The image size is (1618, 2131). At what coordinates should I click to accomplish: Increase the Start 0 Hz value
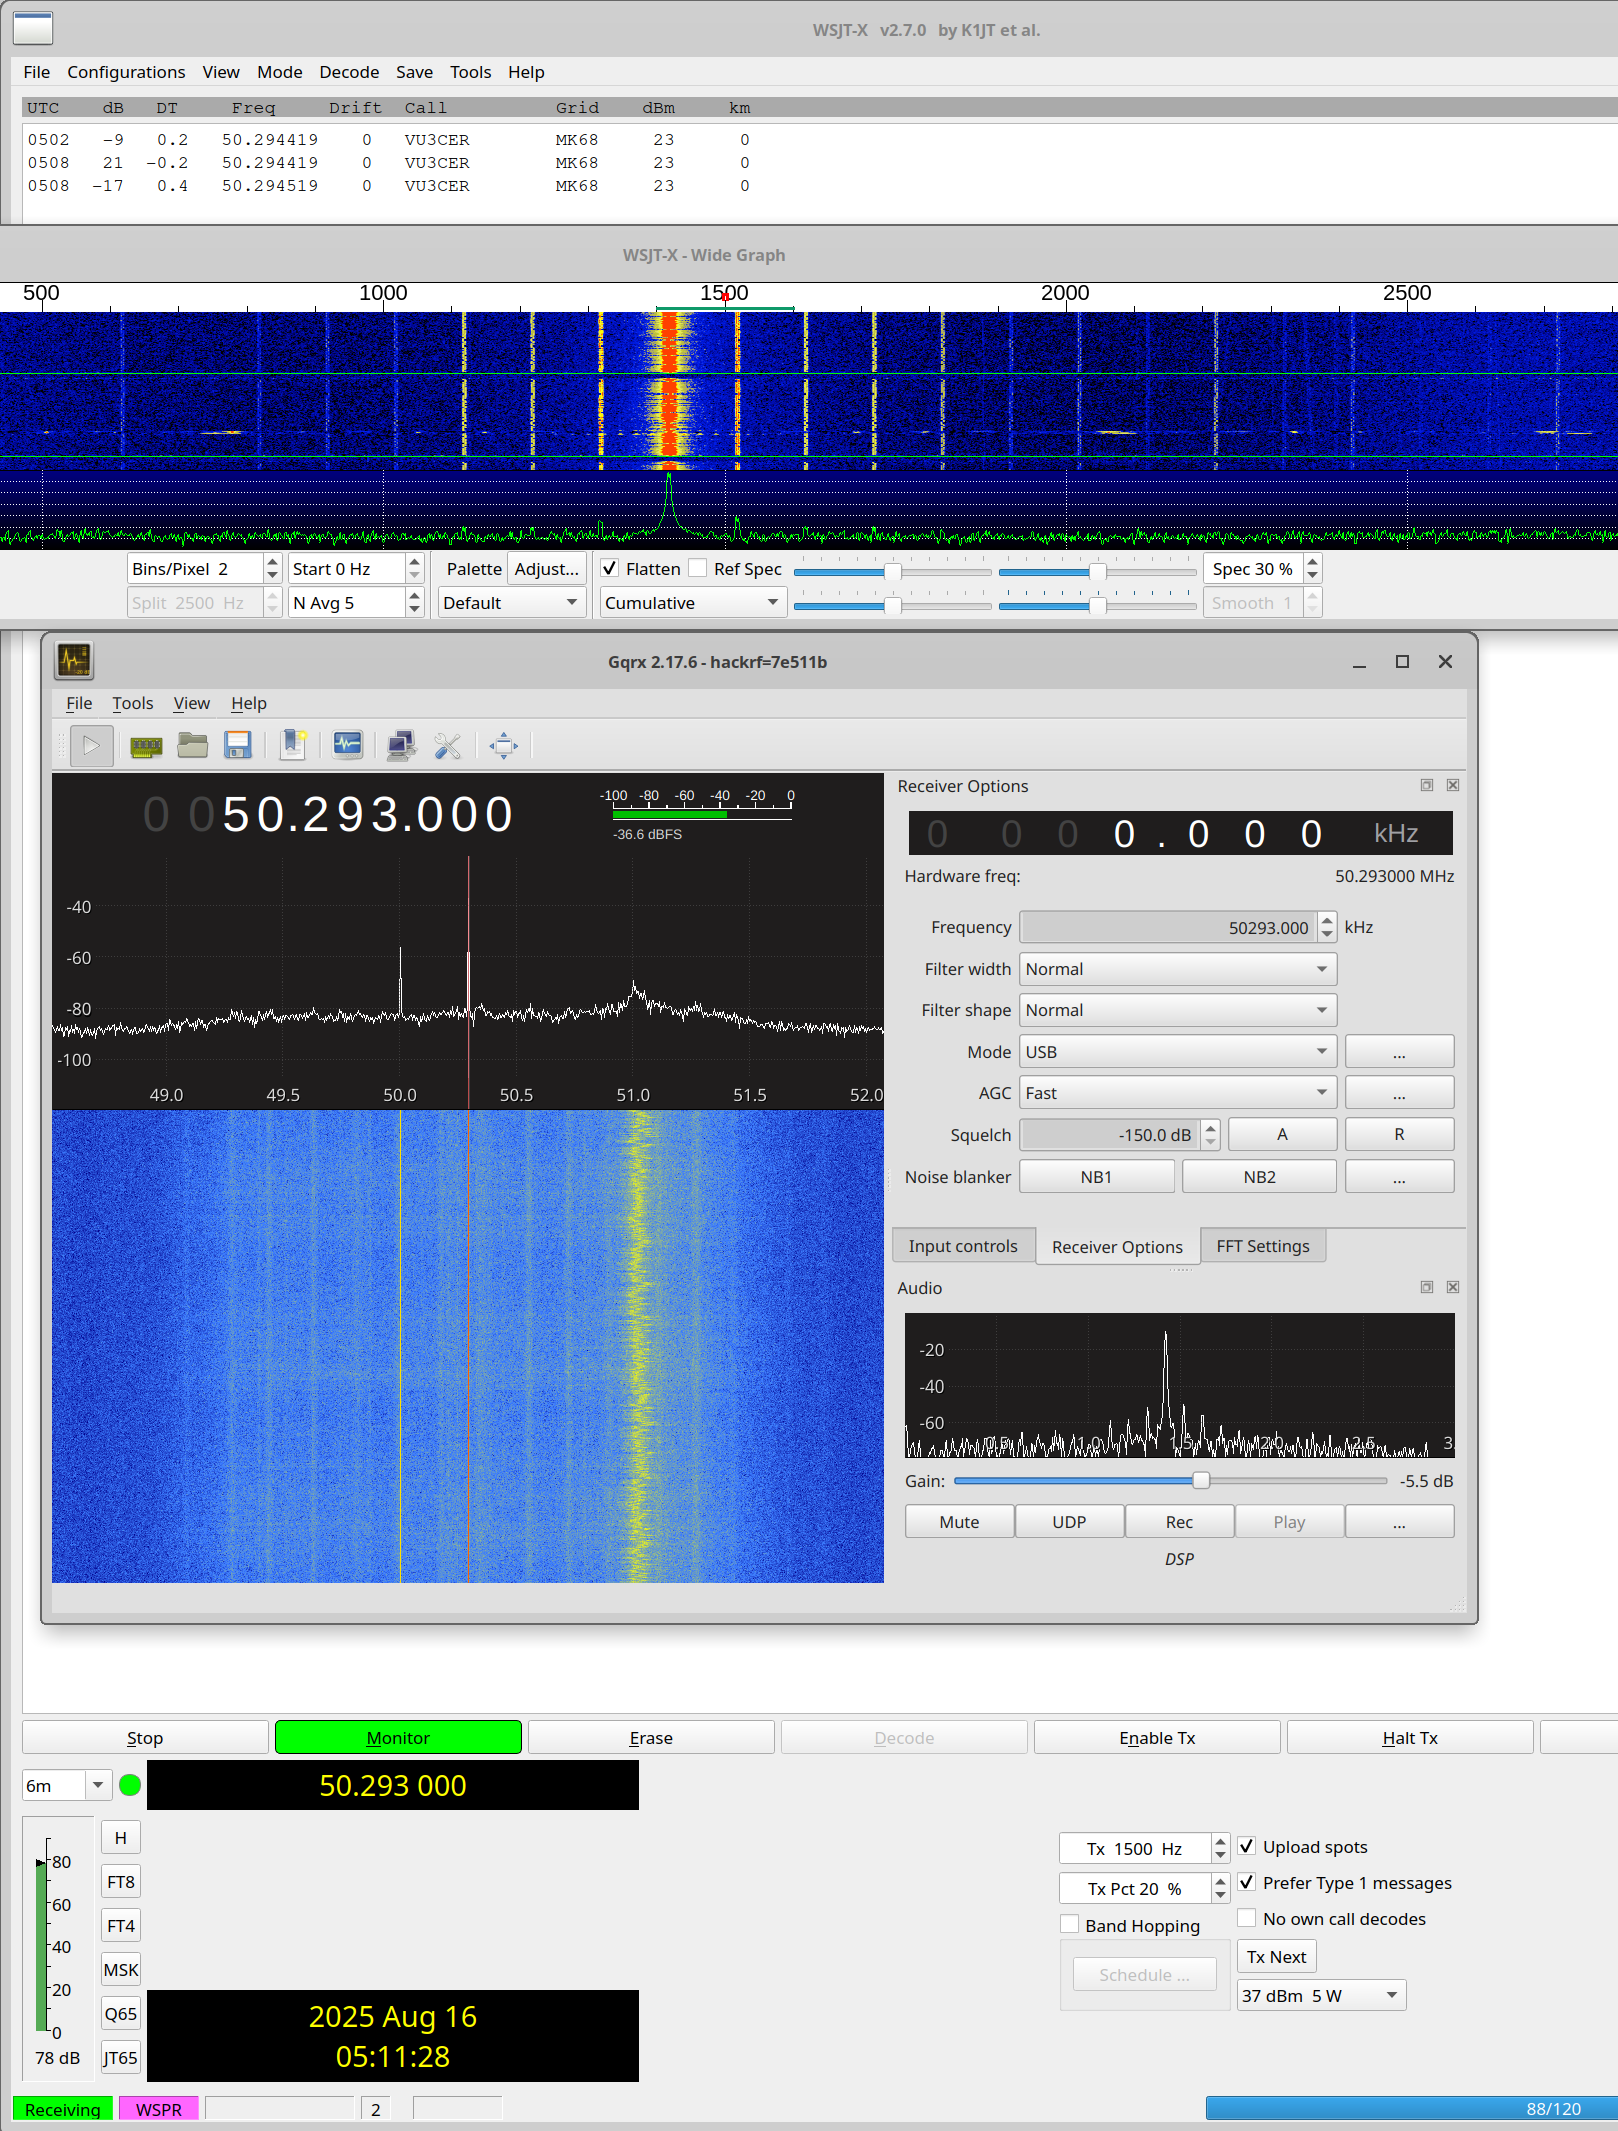[414, 562]
